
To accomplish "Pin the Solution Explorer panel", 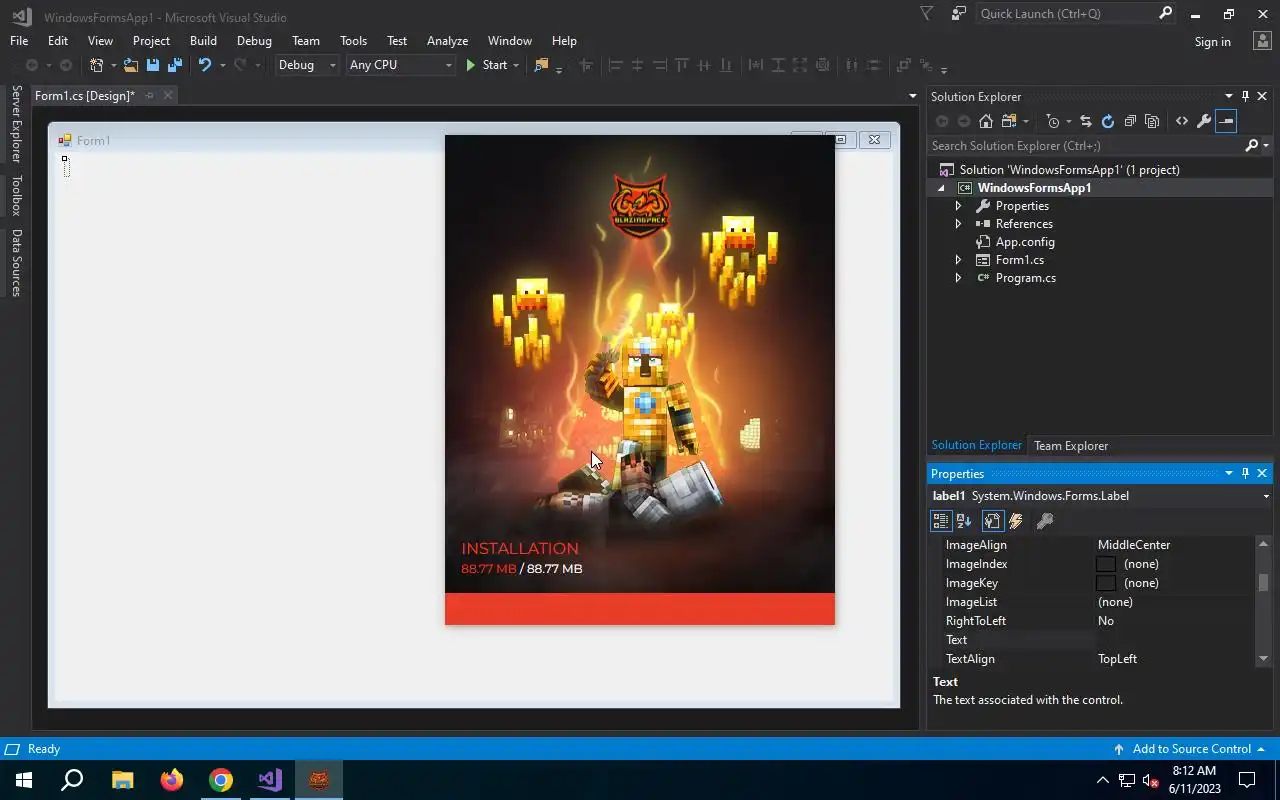I will 1245,97.
